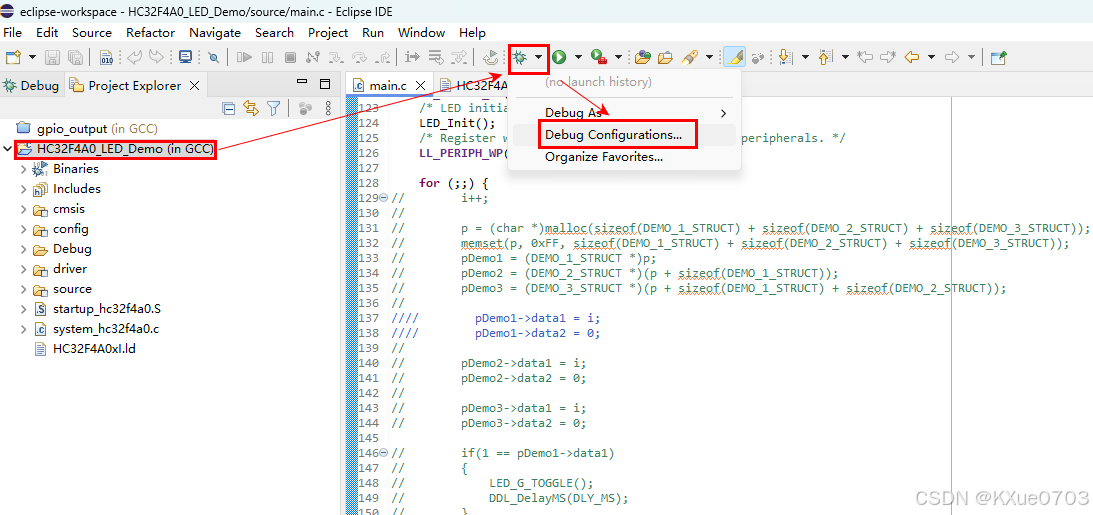Toggle Mark Occurrences highlighter icon
Image resolution: width=1093 pixels, height=515 pixels.
pyautogui.click(x=734, y=57)
